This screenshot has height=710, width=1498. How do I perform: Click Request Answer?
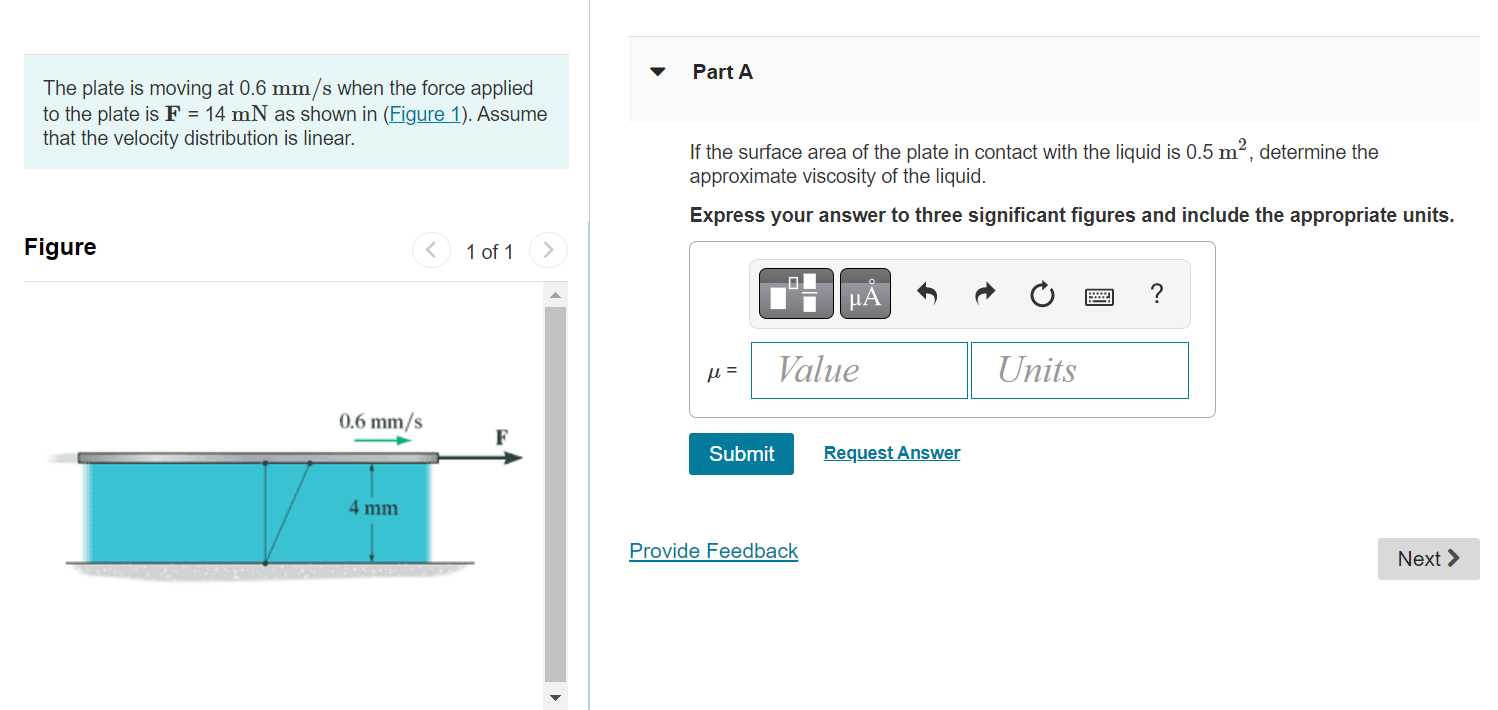pos(891,452)
